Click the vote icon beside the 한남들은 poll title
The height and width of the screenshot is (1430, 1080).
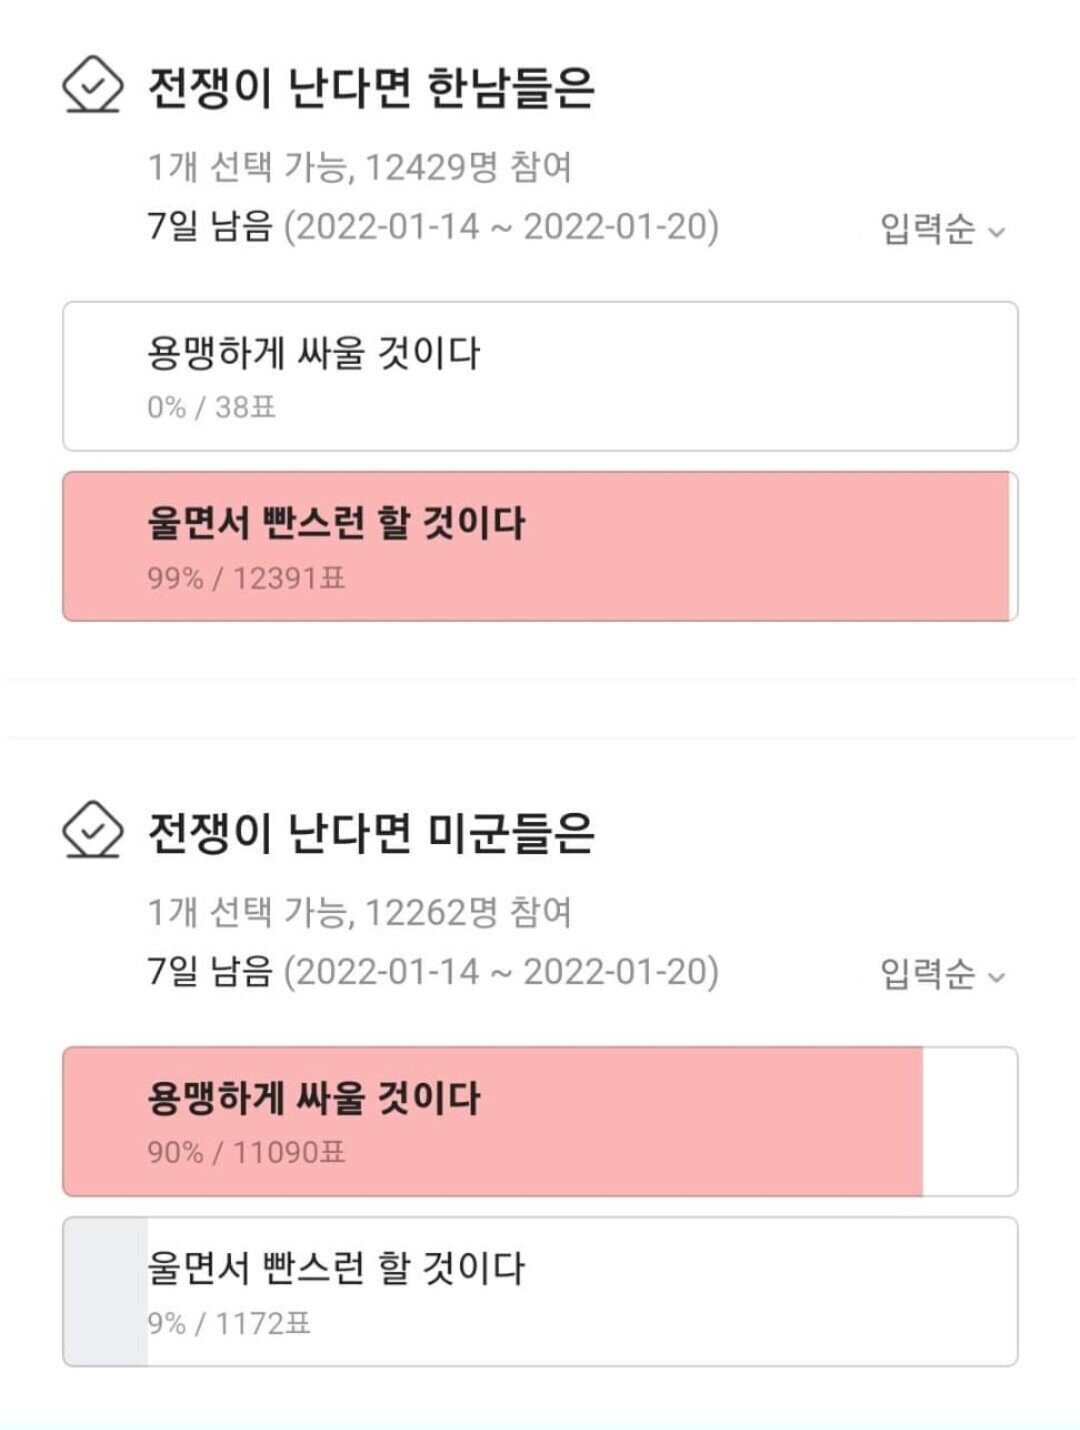pyautogui.click(x=93, y=85)
